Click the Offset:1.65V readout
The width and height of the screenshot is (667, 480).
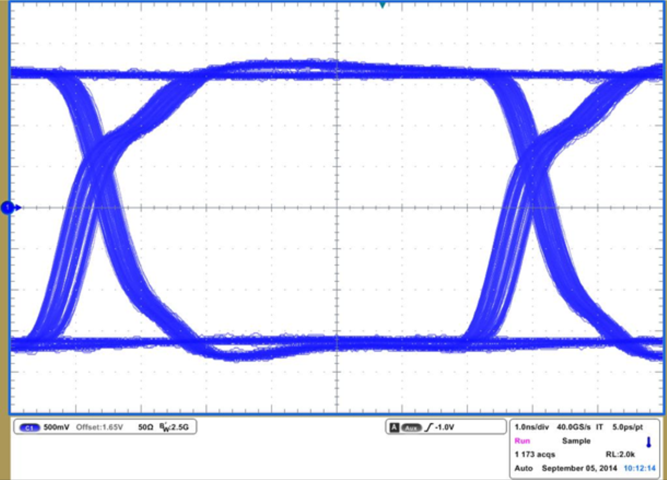[100, 427]
